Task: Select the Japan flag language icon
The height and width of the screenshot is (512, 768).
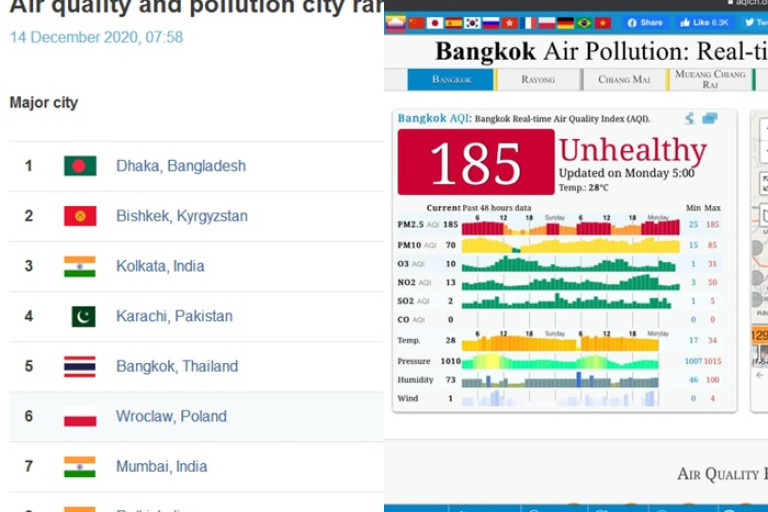Action: (434, 23)
